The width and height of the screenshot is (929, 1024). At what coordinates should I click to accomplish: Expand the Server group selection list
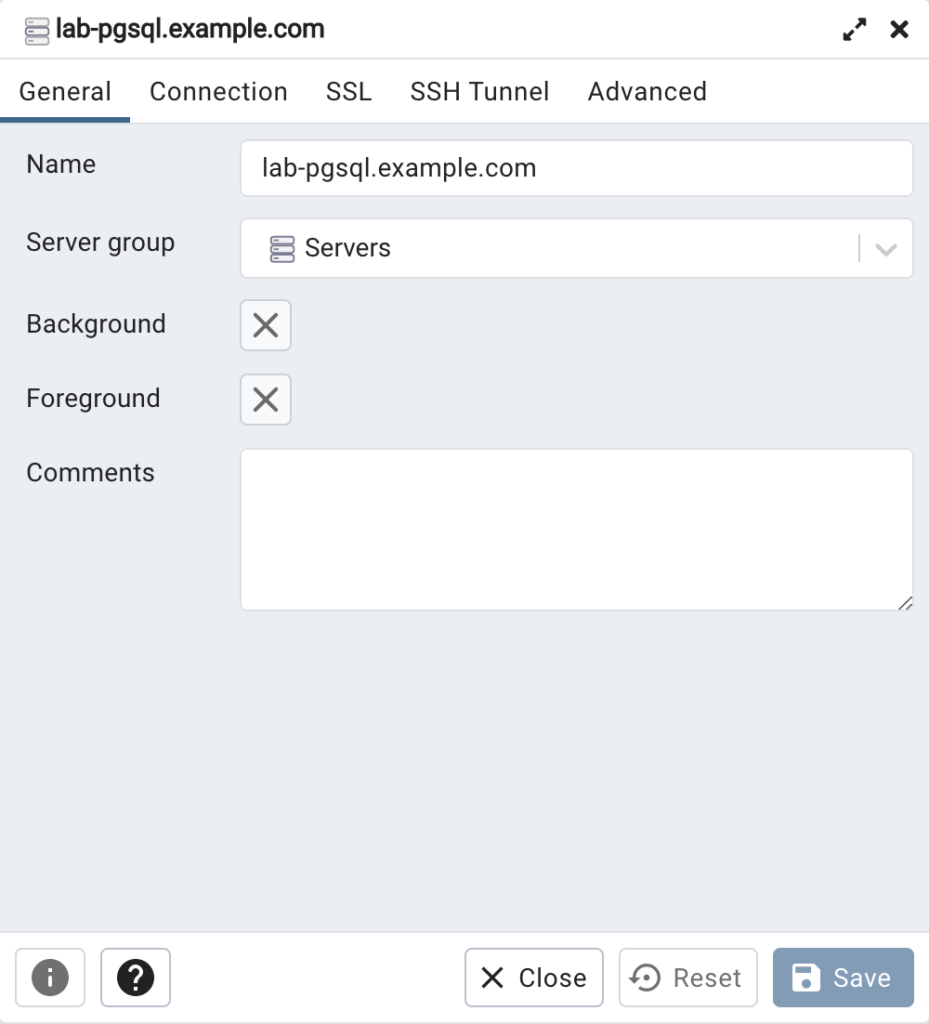[886, 247]
